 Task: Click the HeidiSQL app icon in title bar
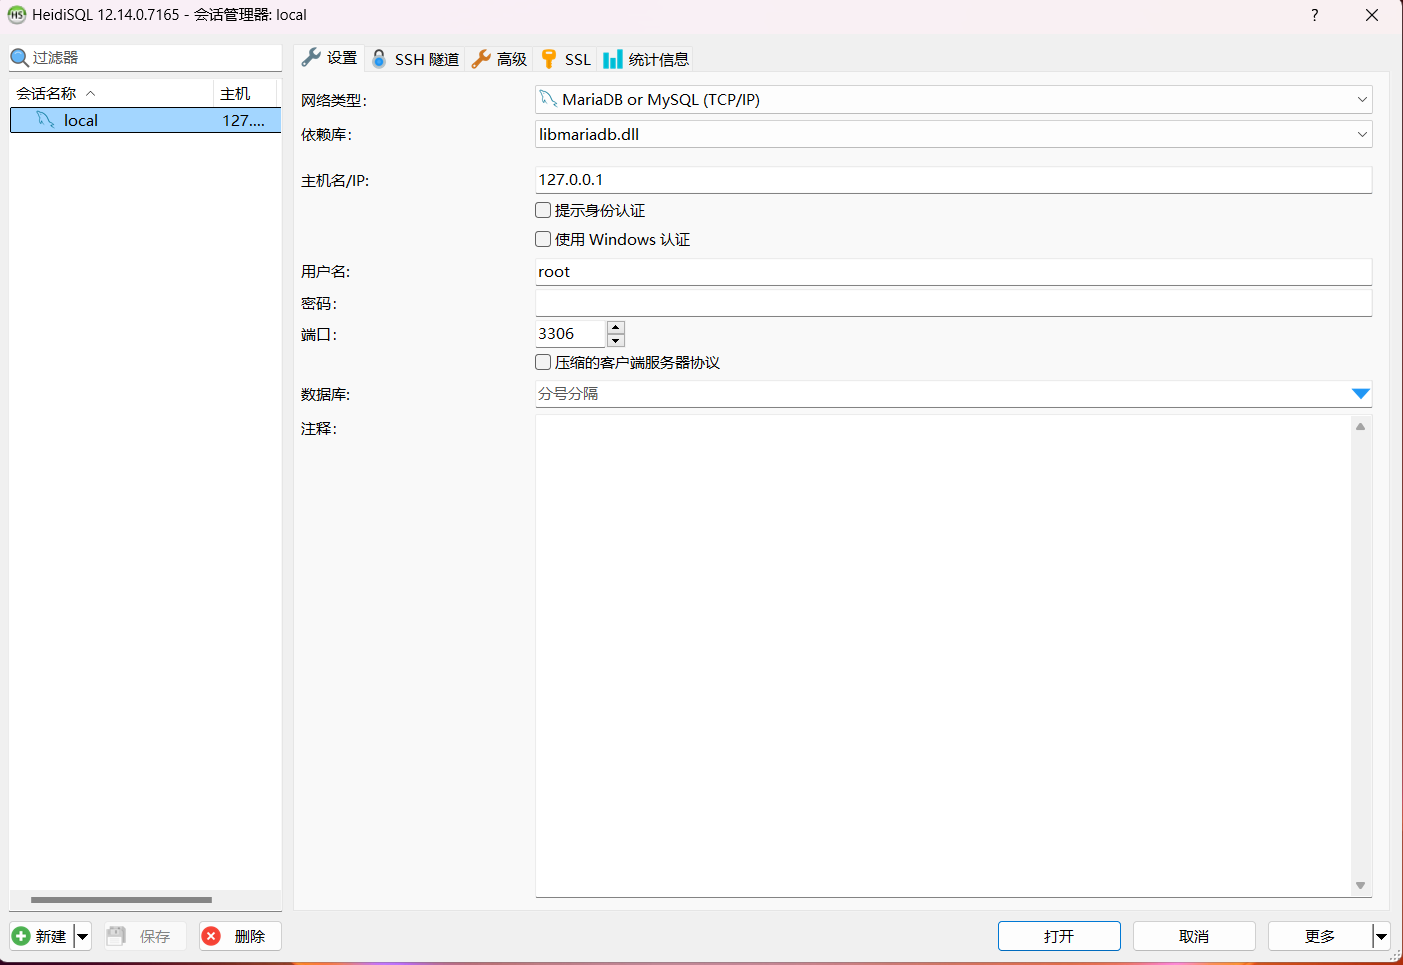[17, 15]
